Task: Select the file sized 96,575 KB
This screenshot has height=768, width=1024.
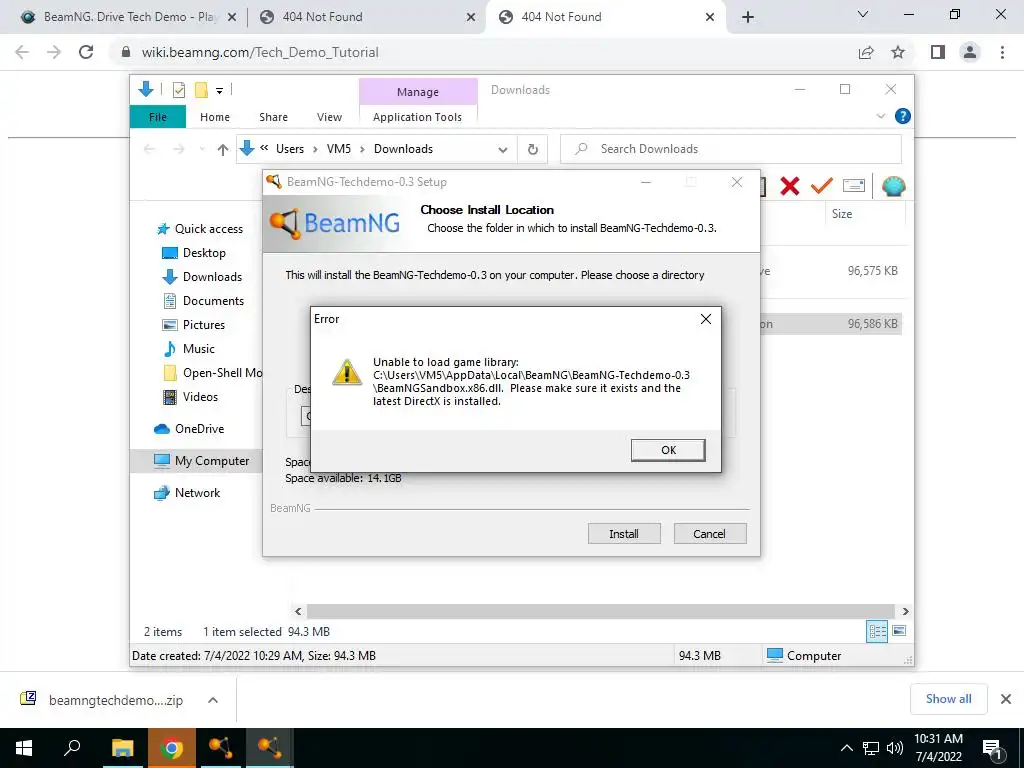Action: coord(872,270)
